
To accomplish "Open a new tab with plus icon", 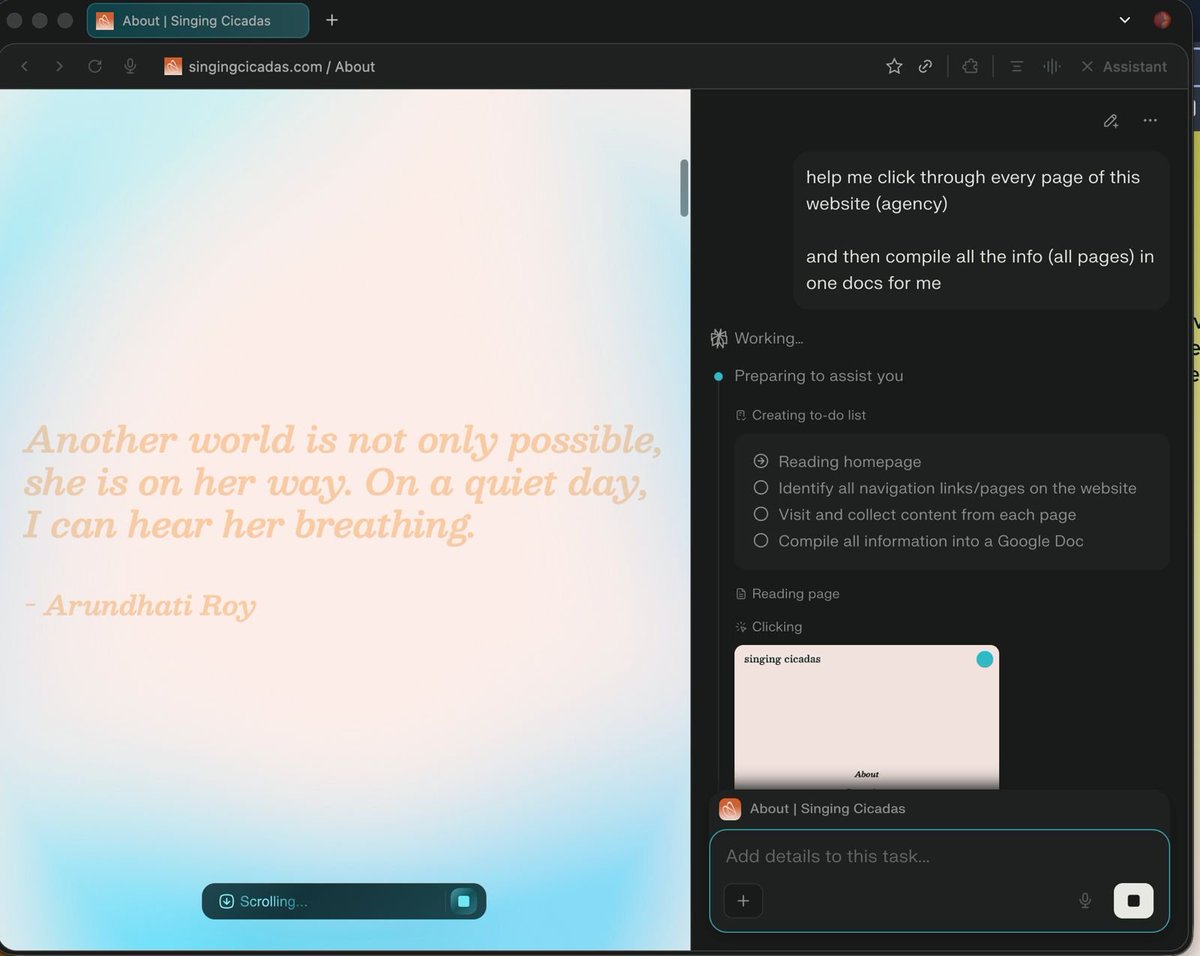I will click(x=332, y=20).
